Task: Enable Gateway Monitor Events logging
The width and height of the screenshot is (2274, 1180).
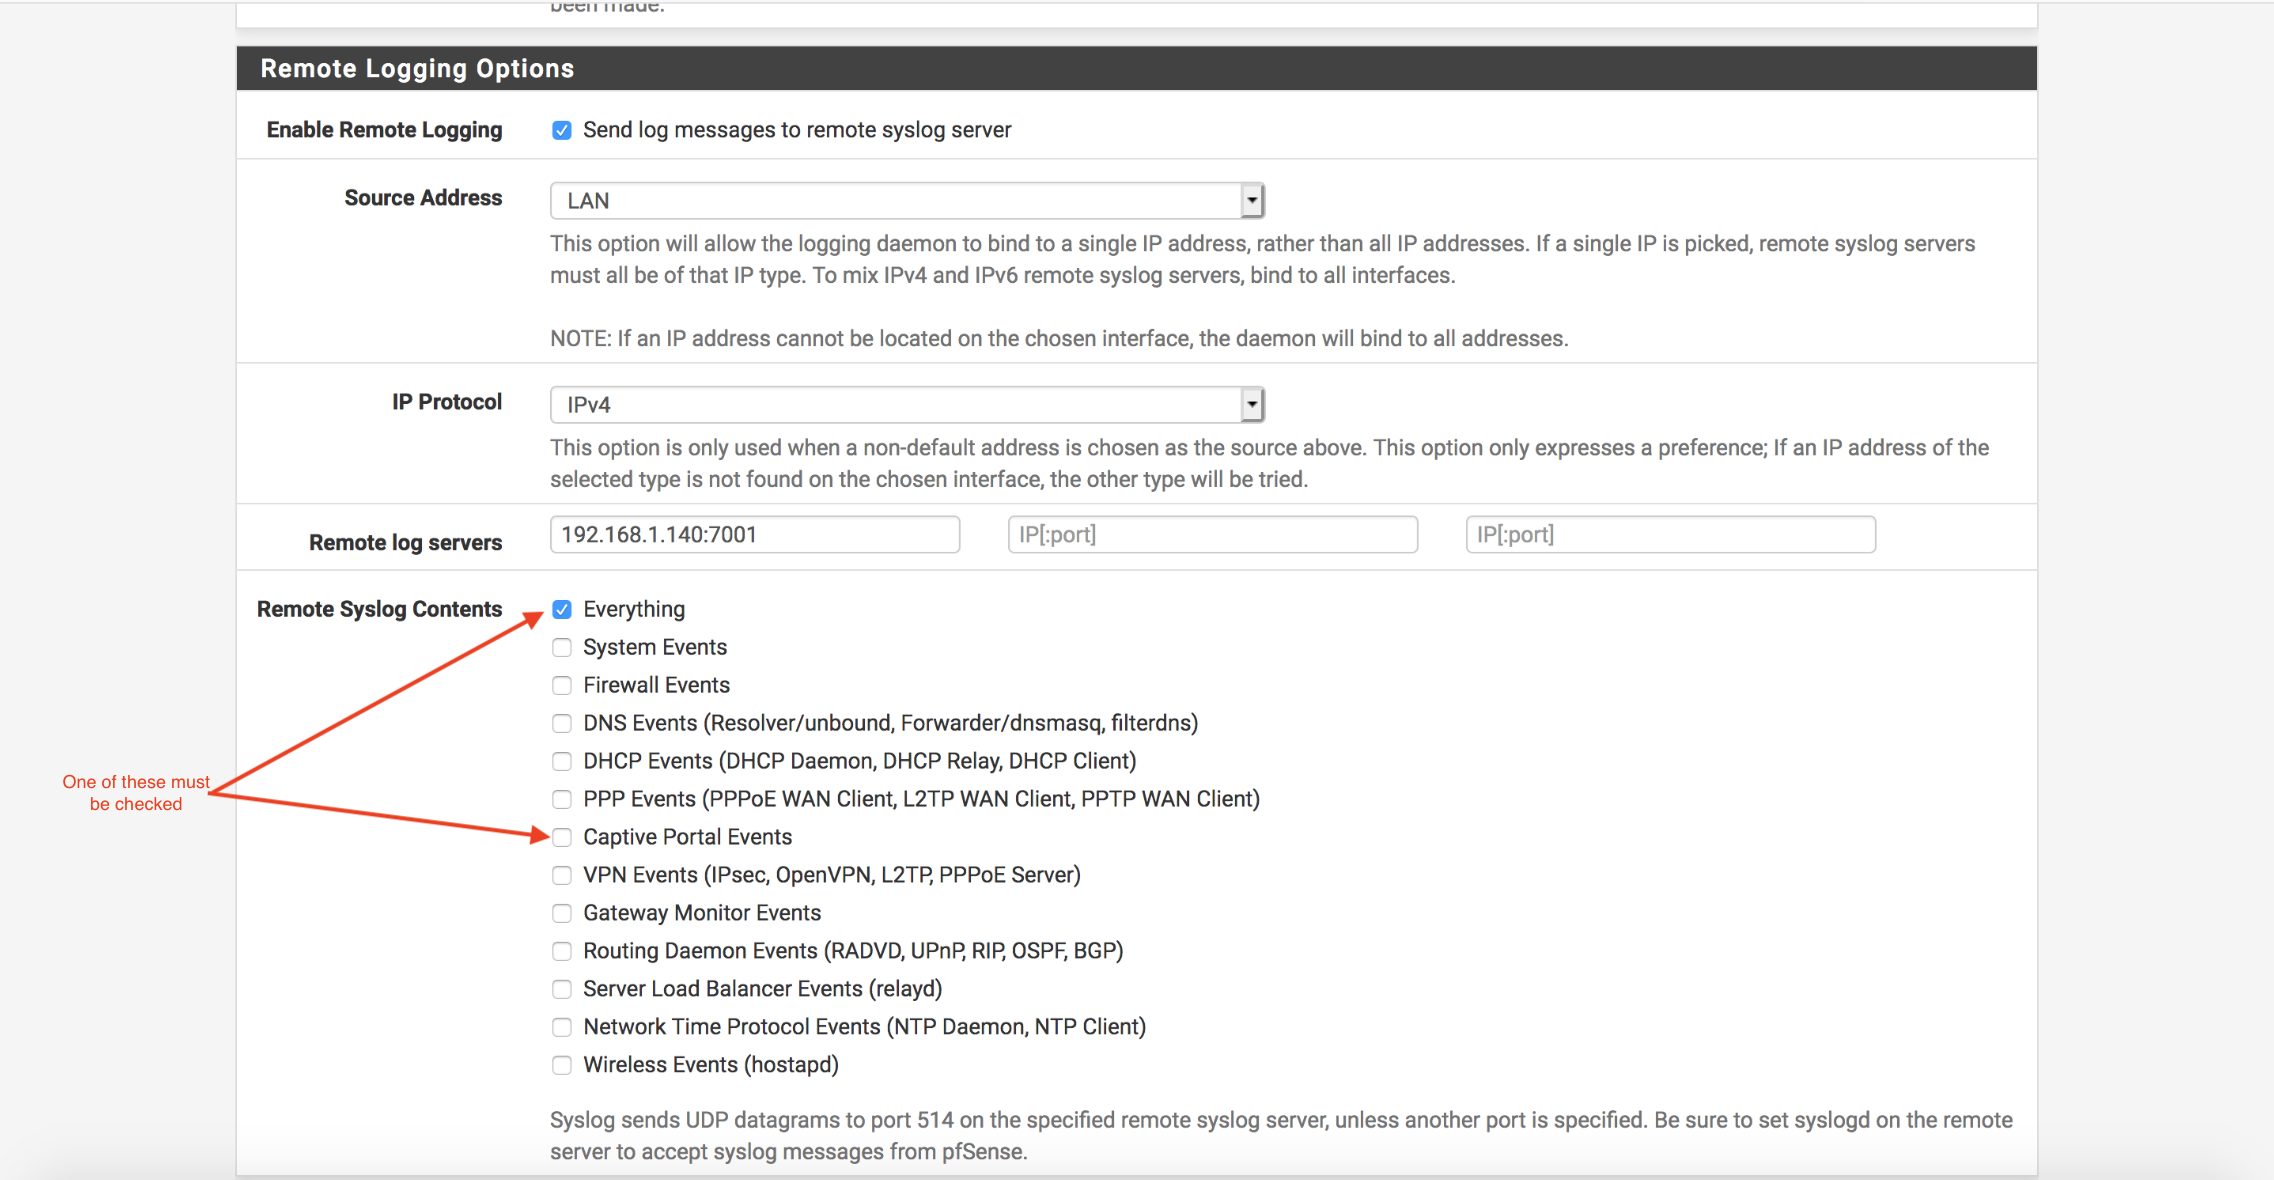Action: tap(562, 913)
